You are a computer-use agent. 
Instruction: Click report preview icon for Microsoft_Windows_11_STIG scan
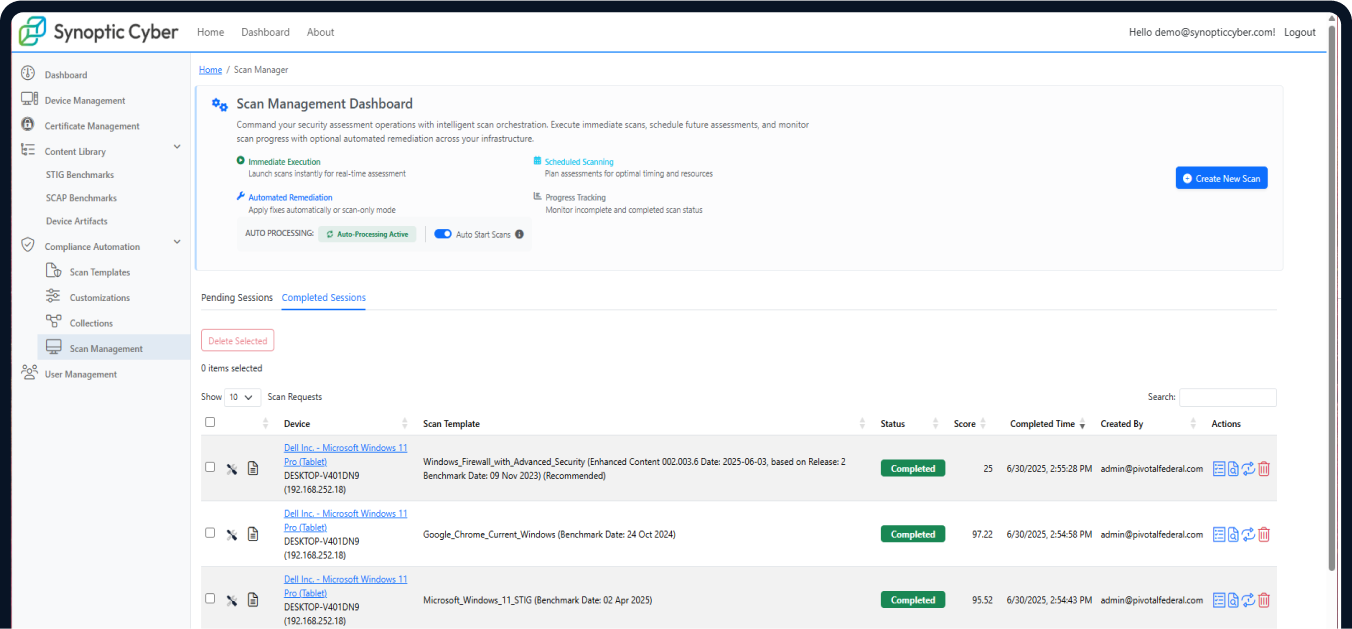(1233, 600)
